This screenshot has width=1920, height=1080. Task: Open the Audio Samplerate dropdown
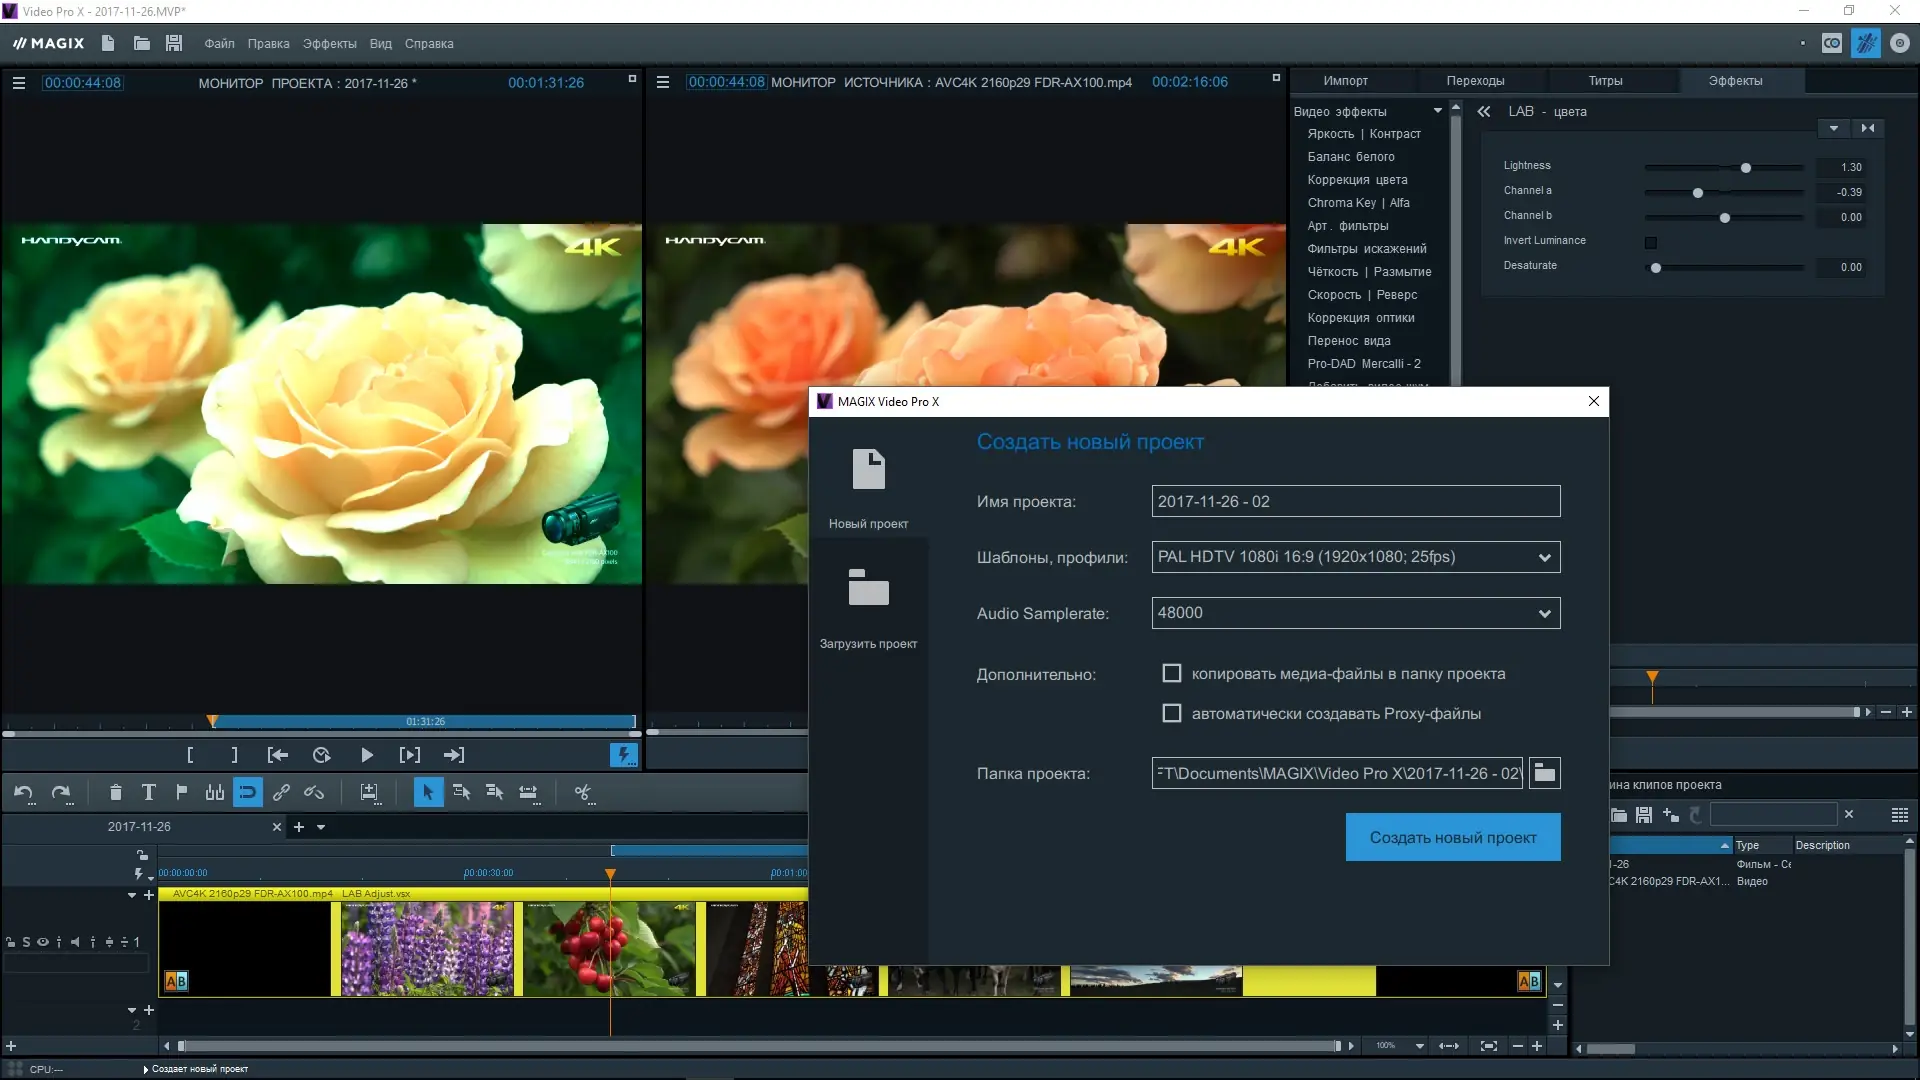pos(1544,614)
